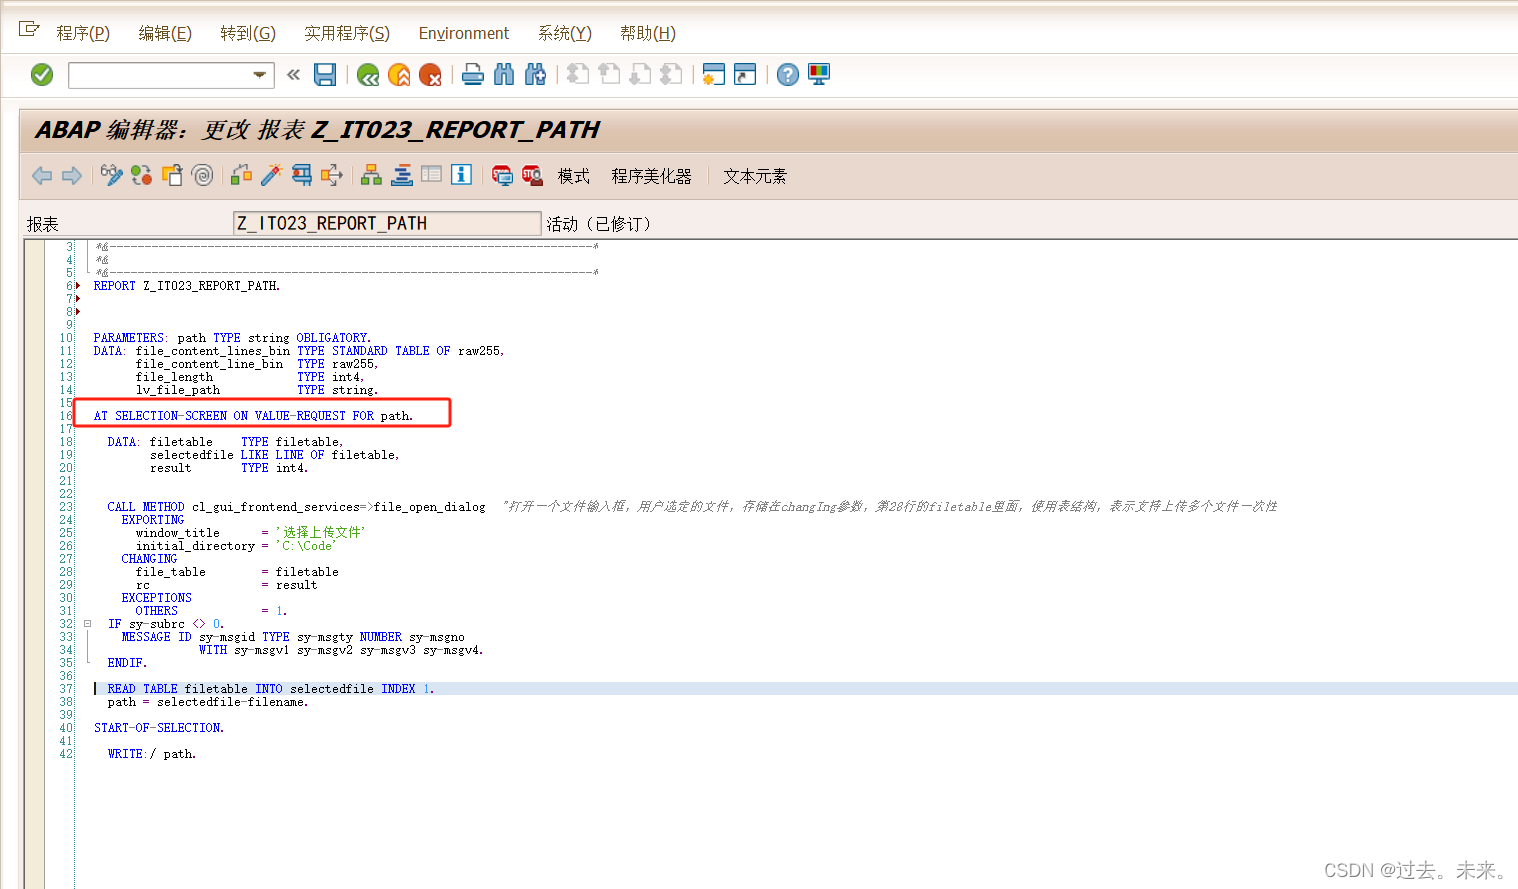1518x889 pixels.
Task: Open the 转到(G) menu
Action: click(248, 33)
